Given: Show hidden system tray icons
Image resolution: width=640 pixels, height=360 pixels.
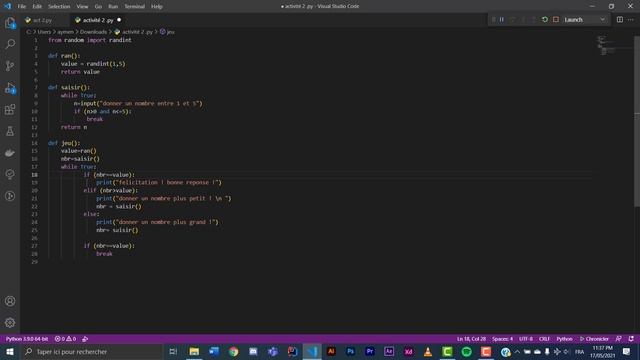Looking at the screenshot, I should 517,352.
